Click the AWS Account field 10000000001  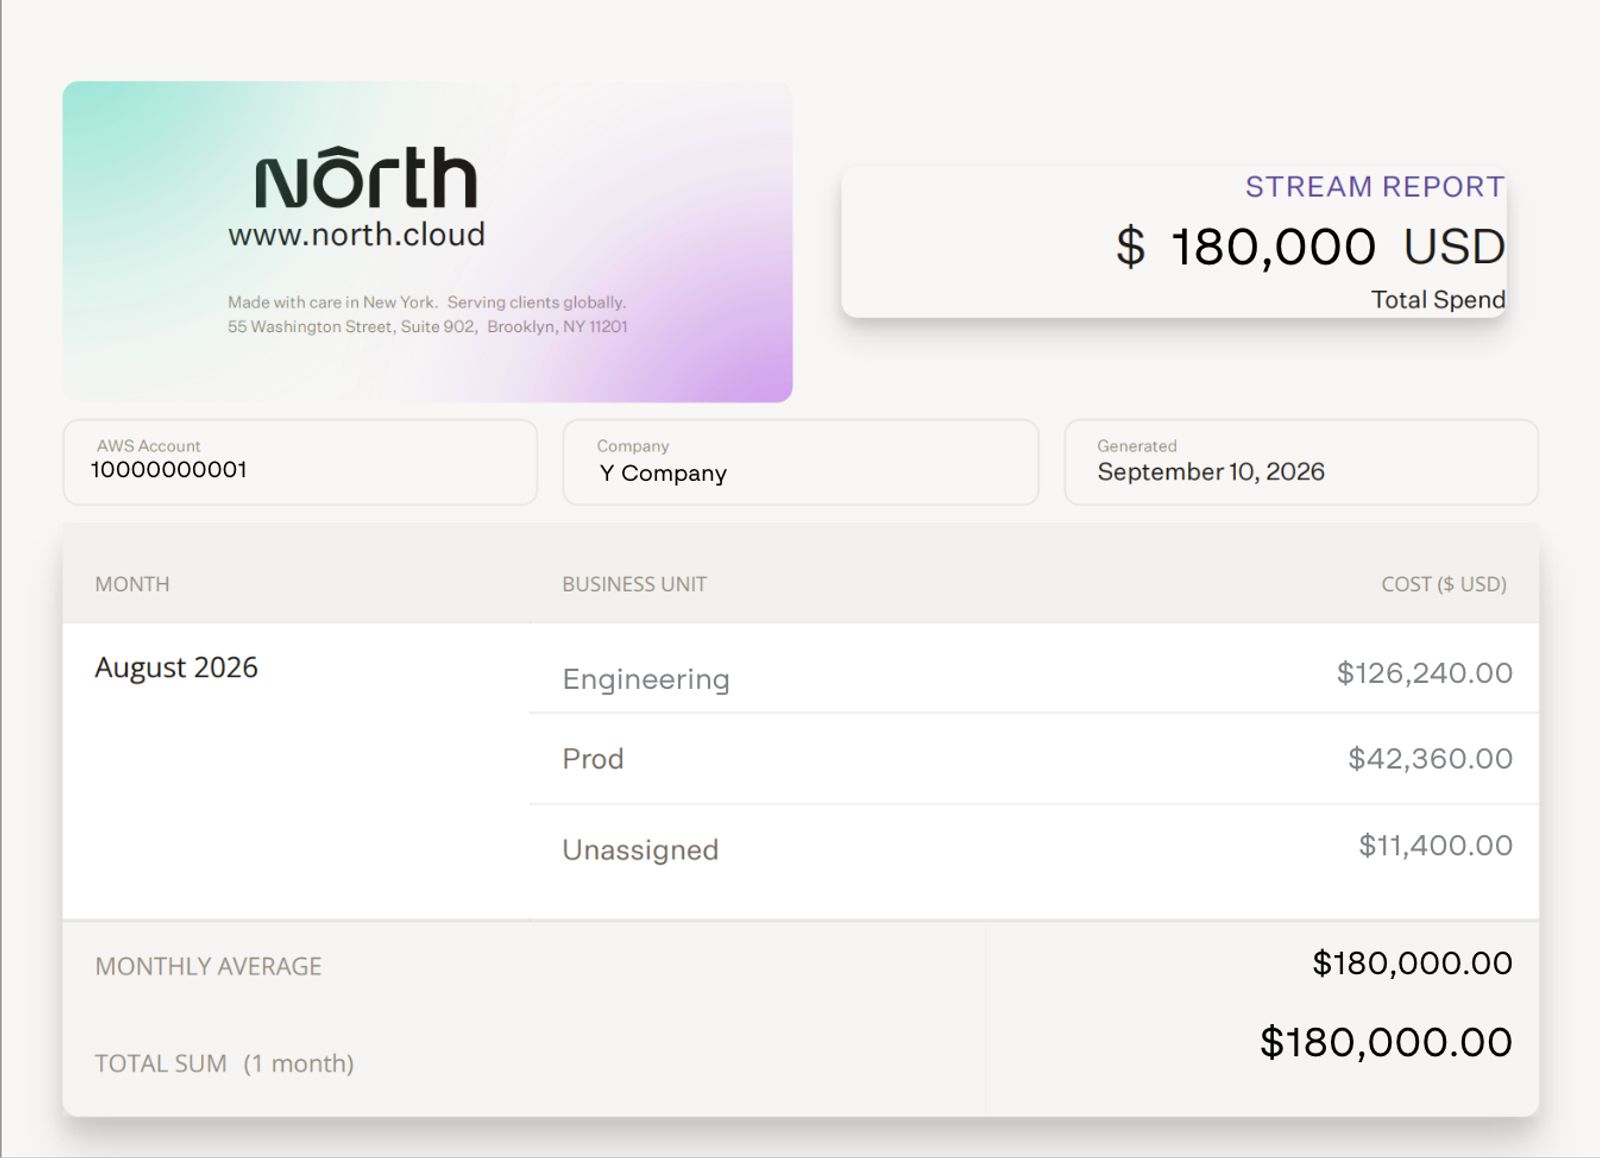300,462
